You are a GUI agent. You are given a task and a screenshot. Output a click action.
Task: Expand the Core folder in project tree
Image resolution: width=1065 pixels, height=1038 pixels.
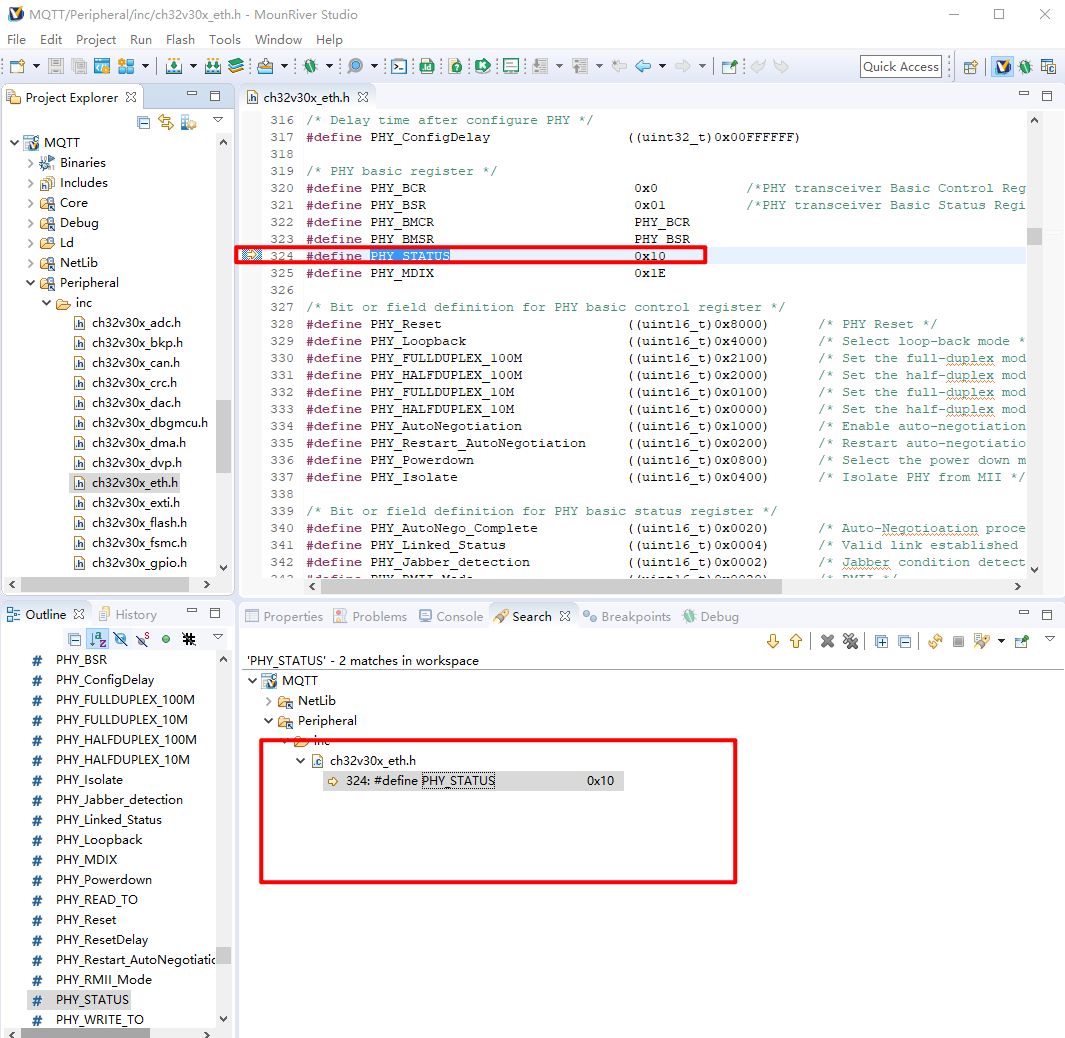30,203
